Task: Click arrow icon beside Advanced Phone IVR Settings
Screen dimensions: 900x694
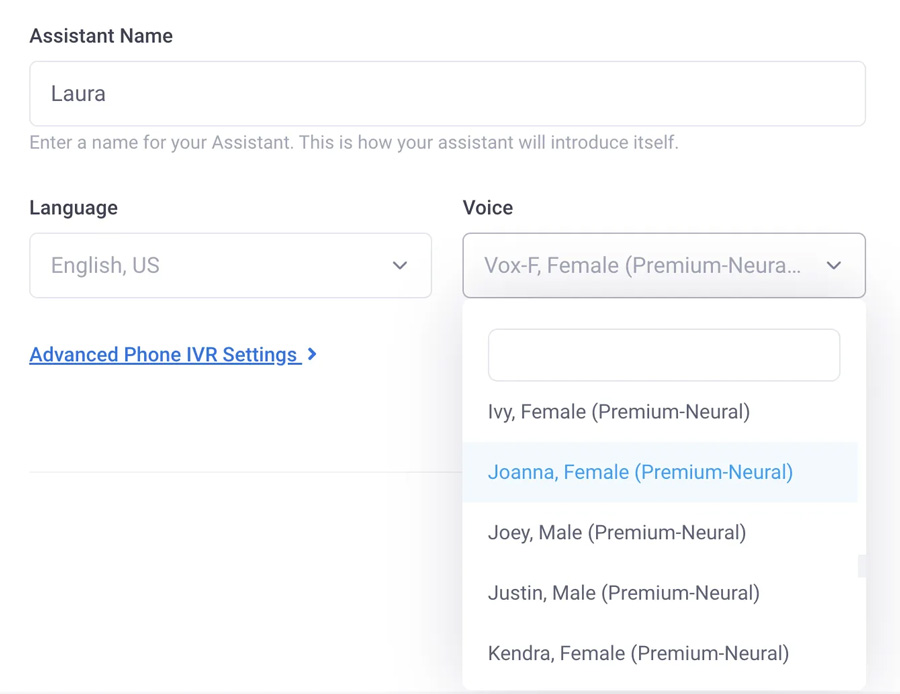Action: pyautogui.click(x=313, y=354)
